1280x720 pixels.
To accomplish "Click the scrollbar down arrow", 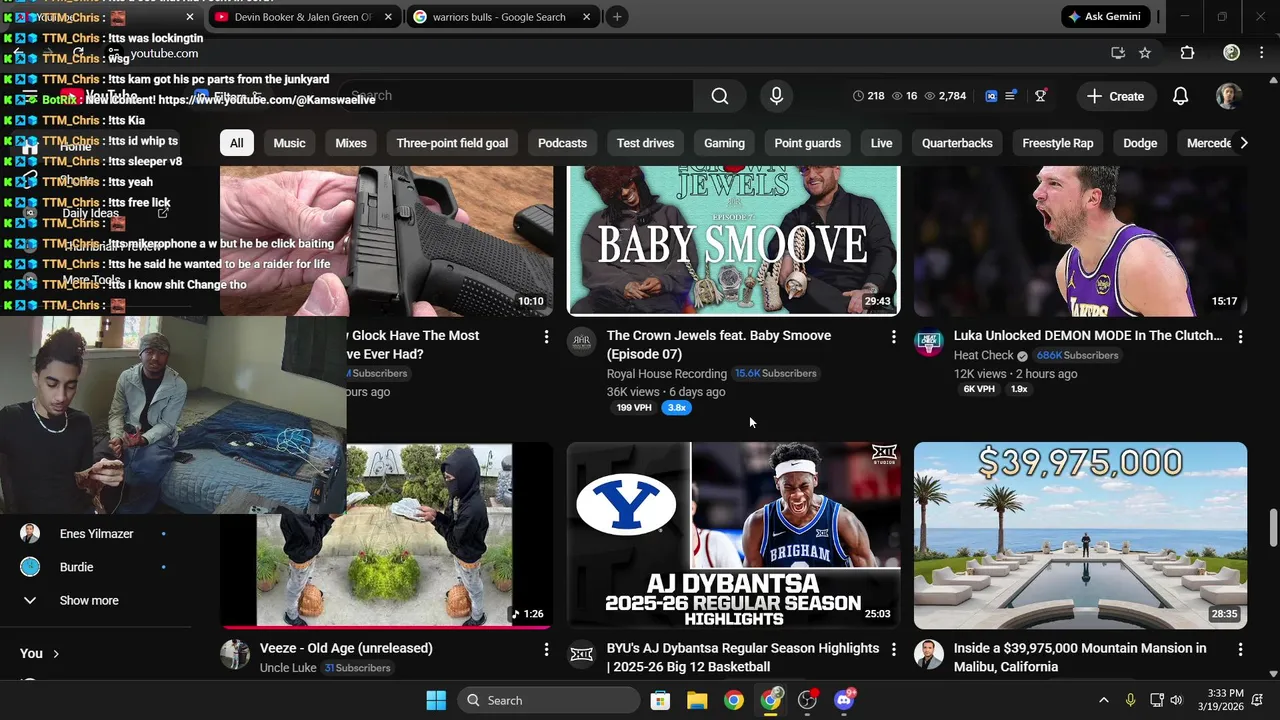I will 1273,674.
